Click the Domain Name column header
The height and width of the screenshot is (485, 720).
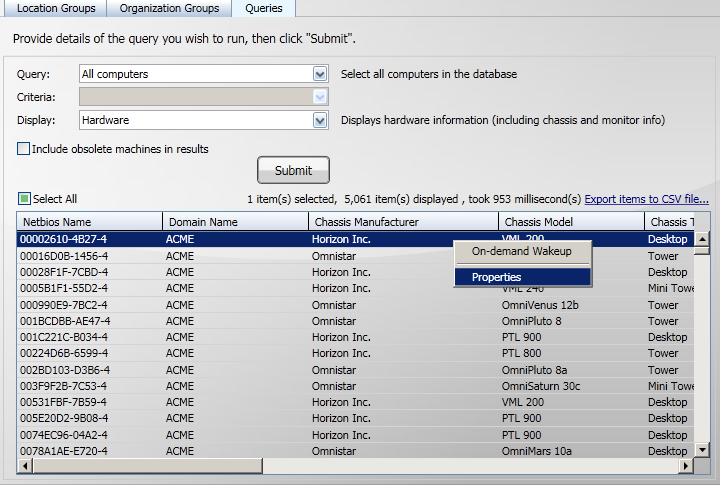coord(235,221)
